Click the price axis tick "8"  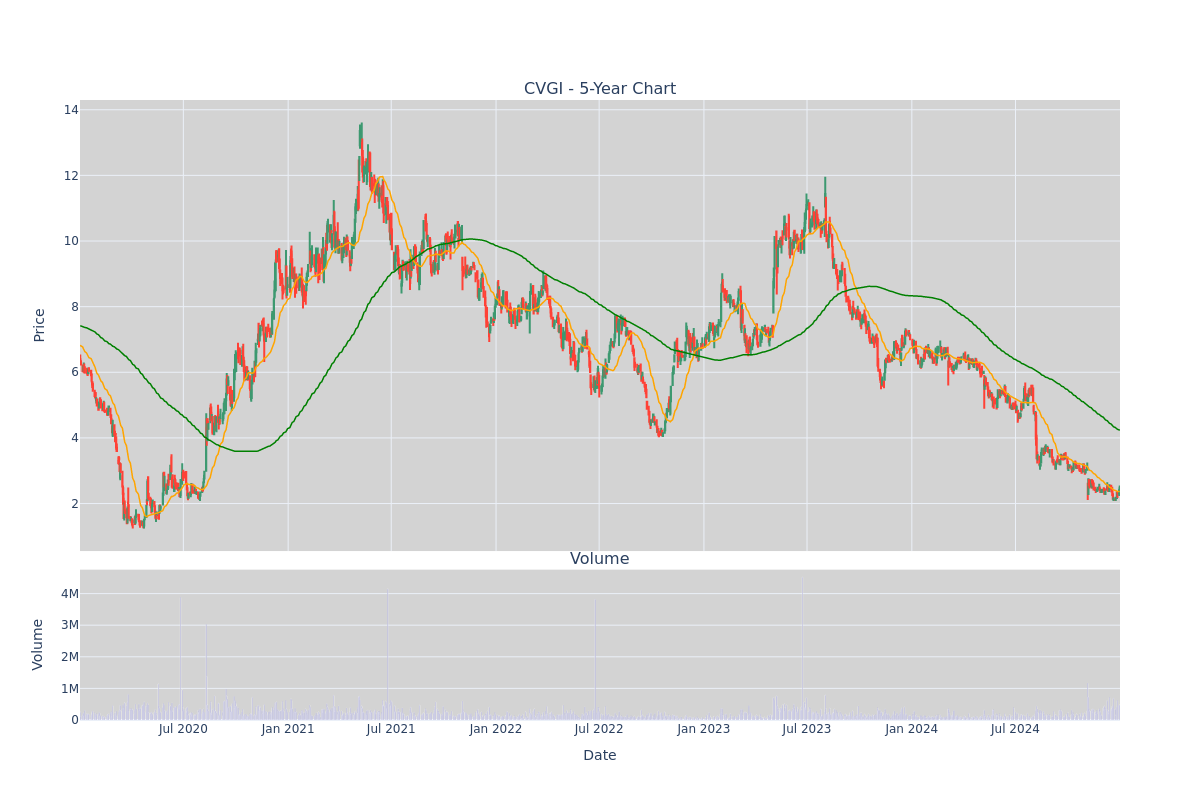(75, 307)
